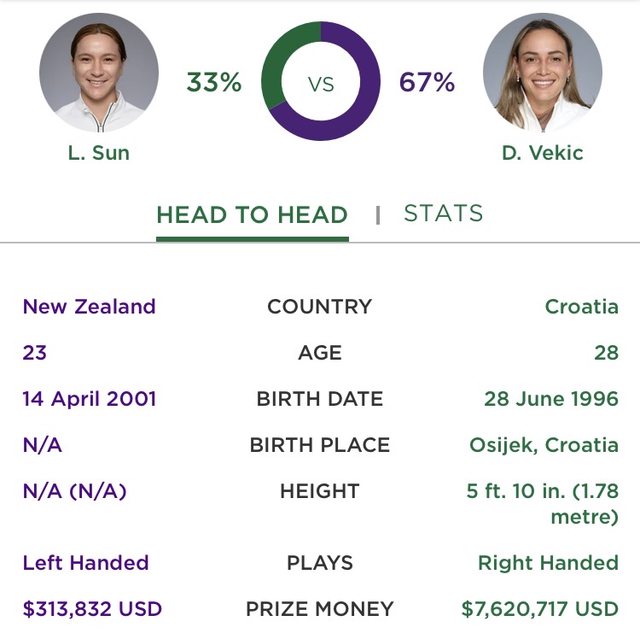The height and width of the screenshot is (639, 640).
Task: Select the New Zealand country value
Action: point(89,306)
